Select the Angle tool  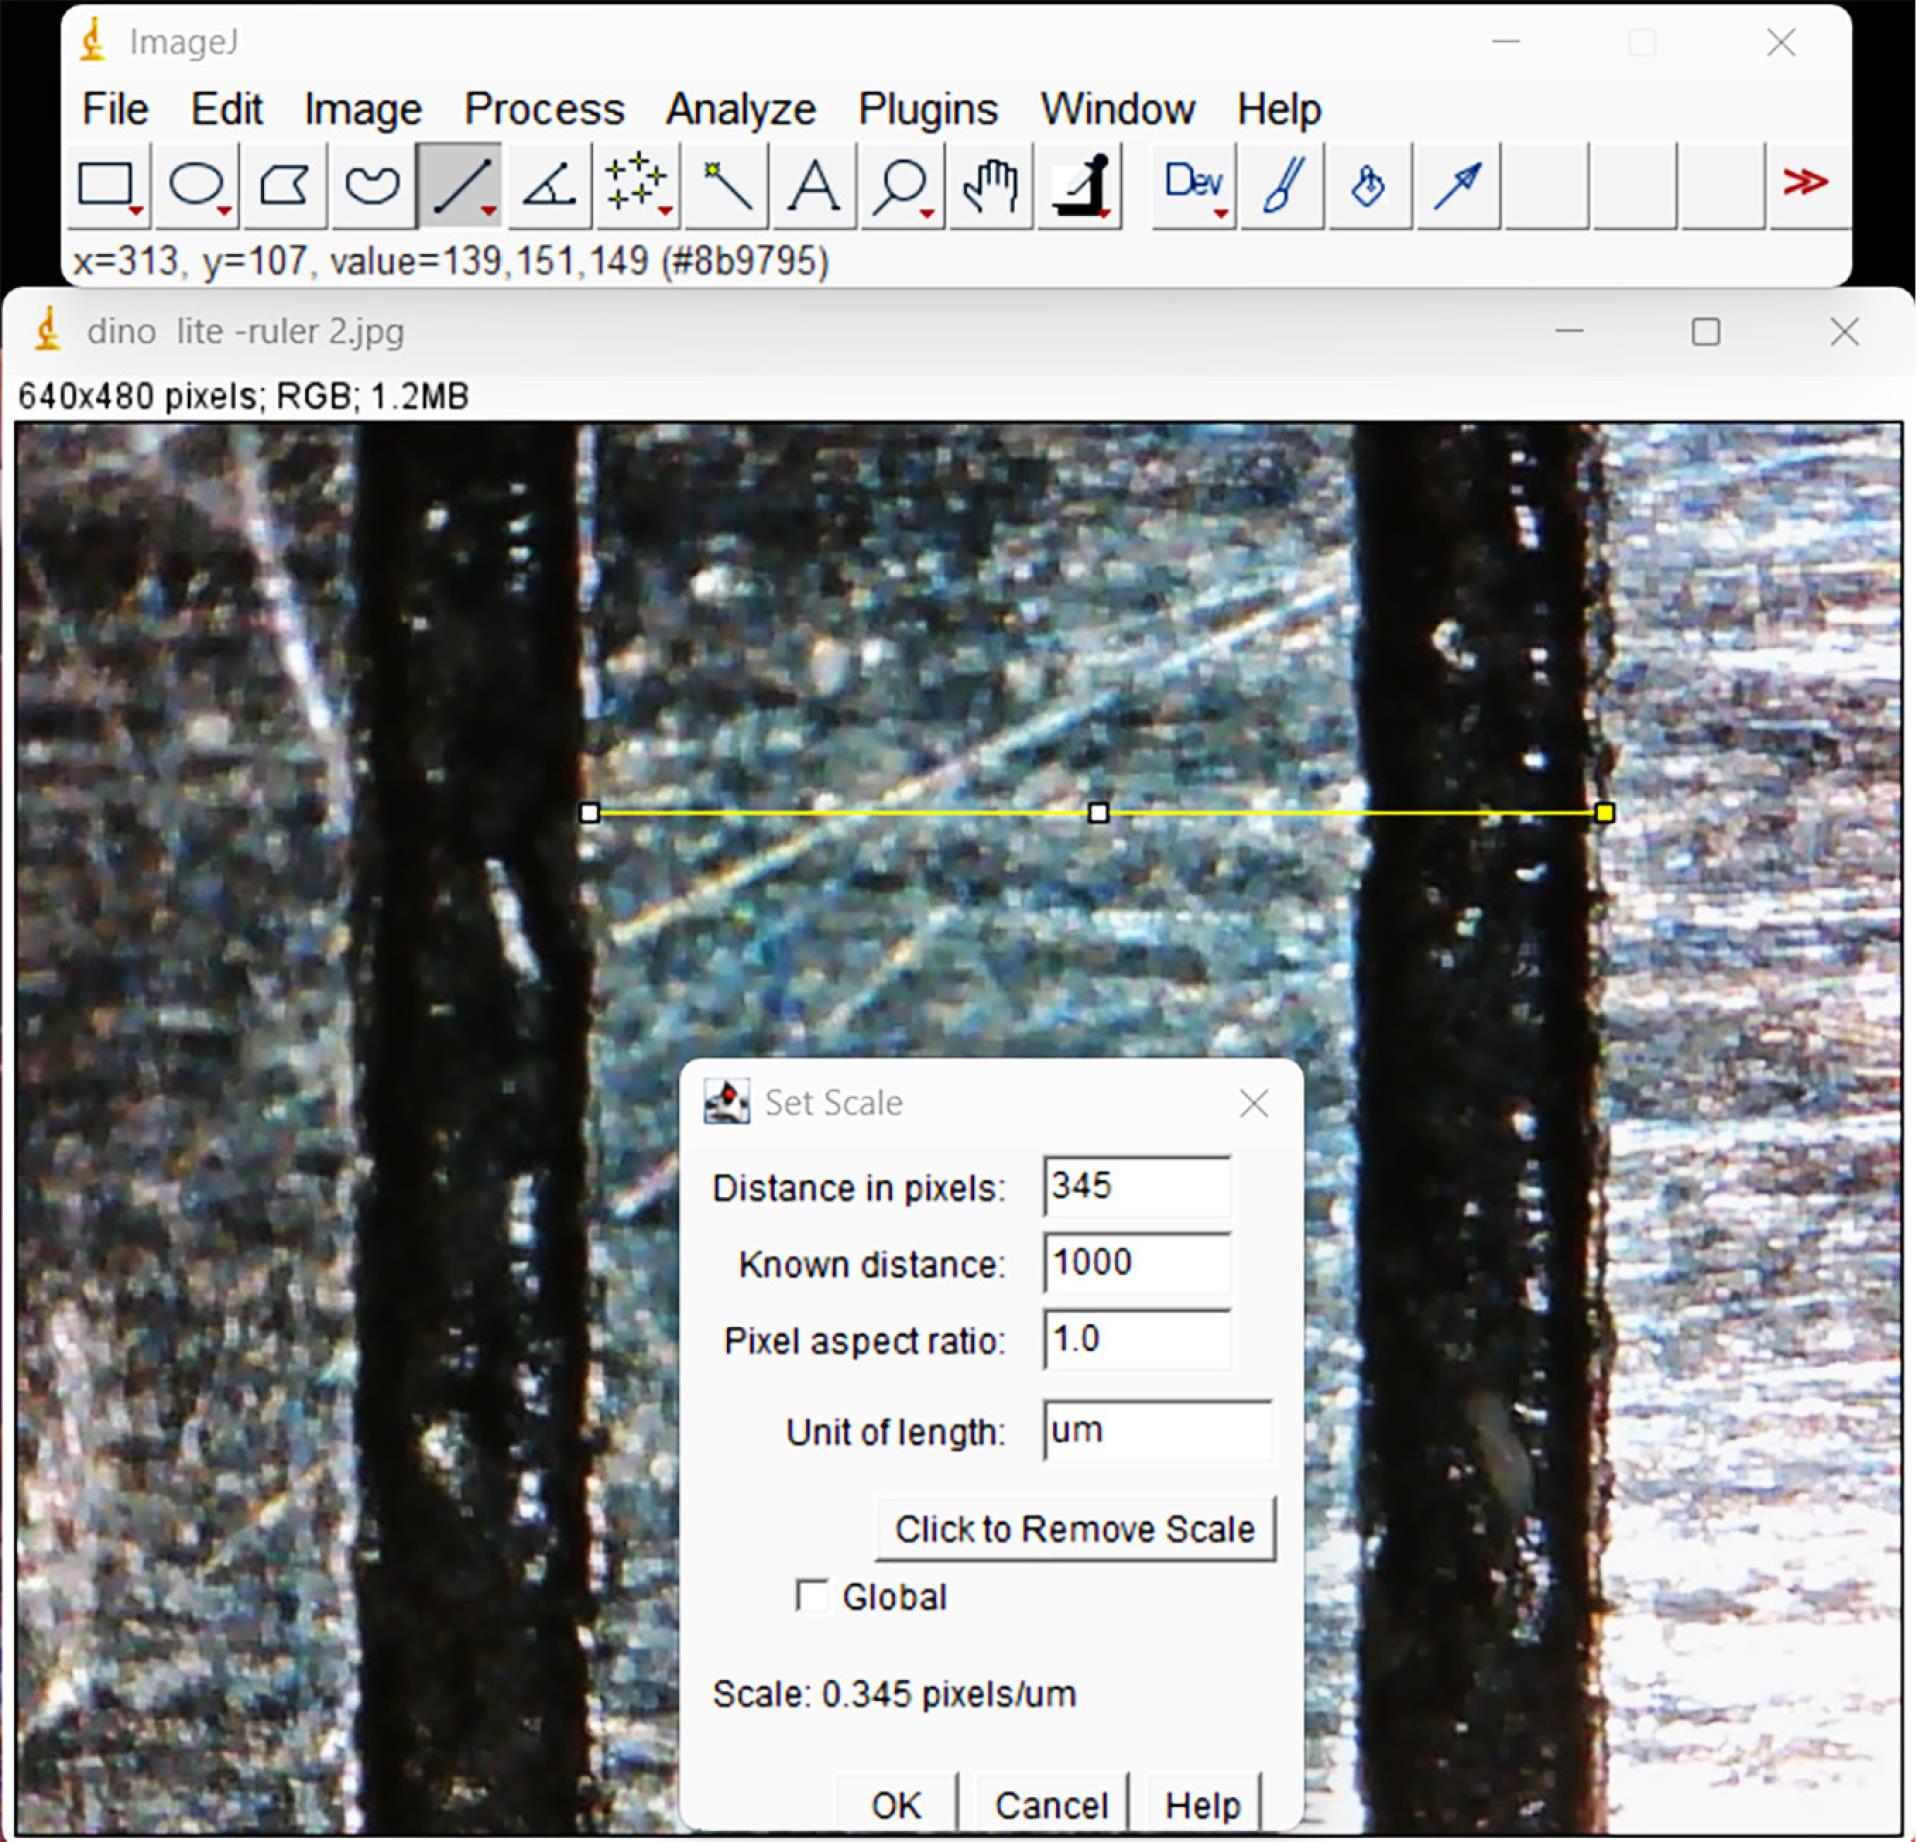pos(549,185)
